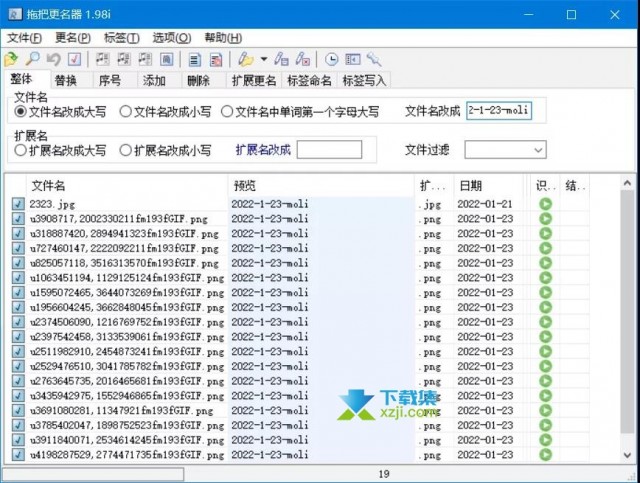Click the undo arrow toolbar icon
640x483 pixels.
coord(53,60)
